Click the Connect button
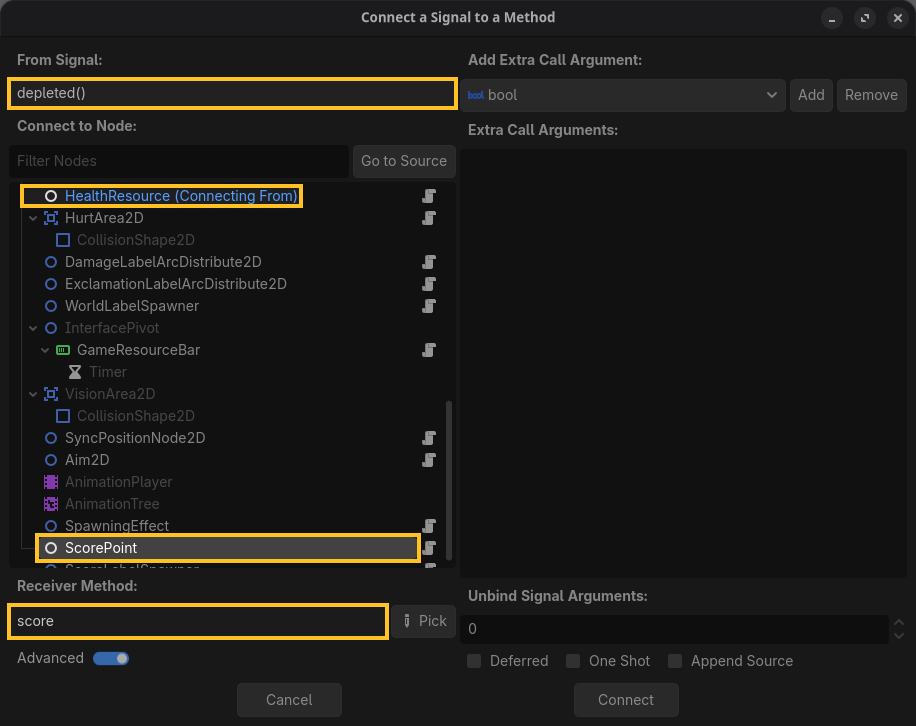Screen dimensions: 916x726 click(x=626, y=700)
